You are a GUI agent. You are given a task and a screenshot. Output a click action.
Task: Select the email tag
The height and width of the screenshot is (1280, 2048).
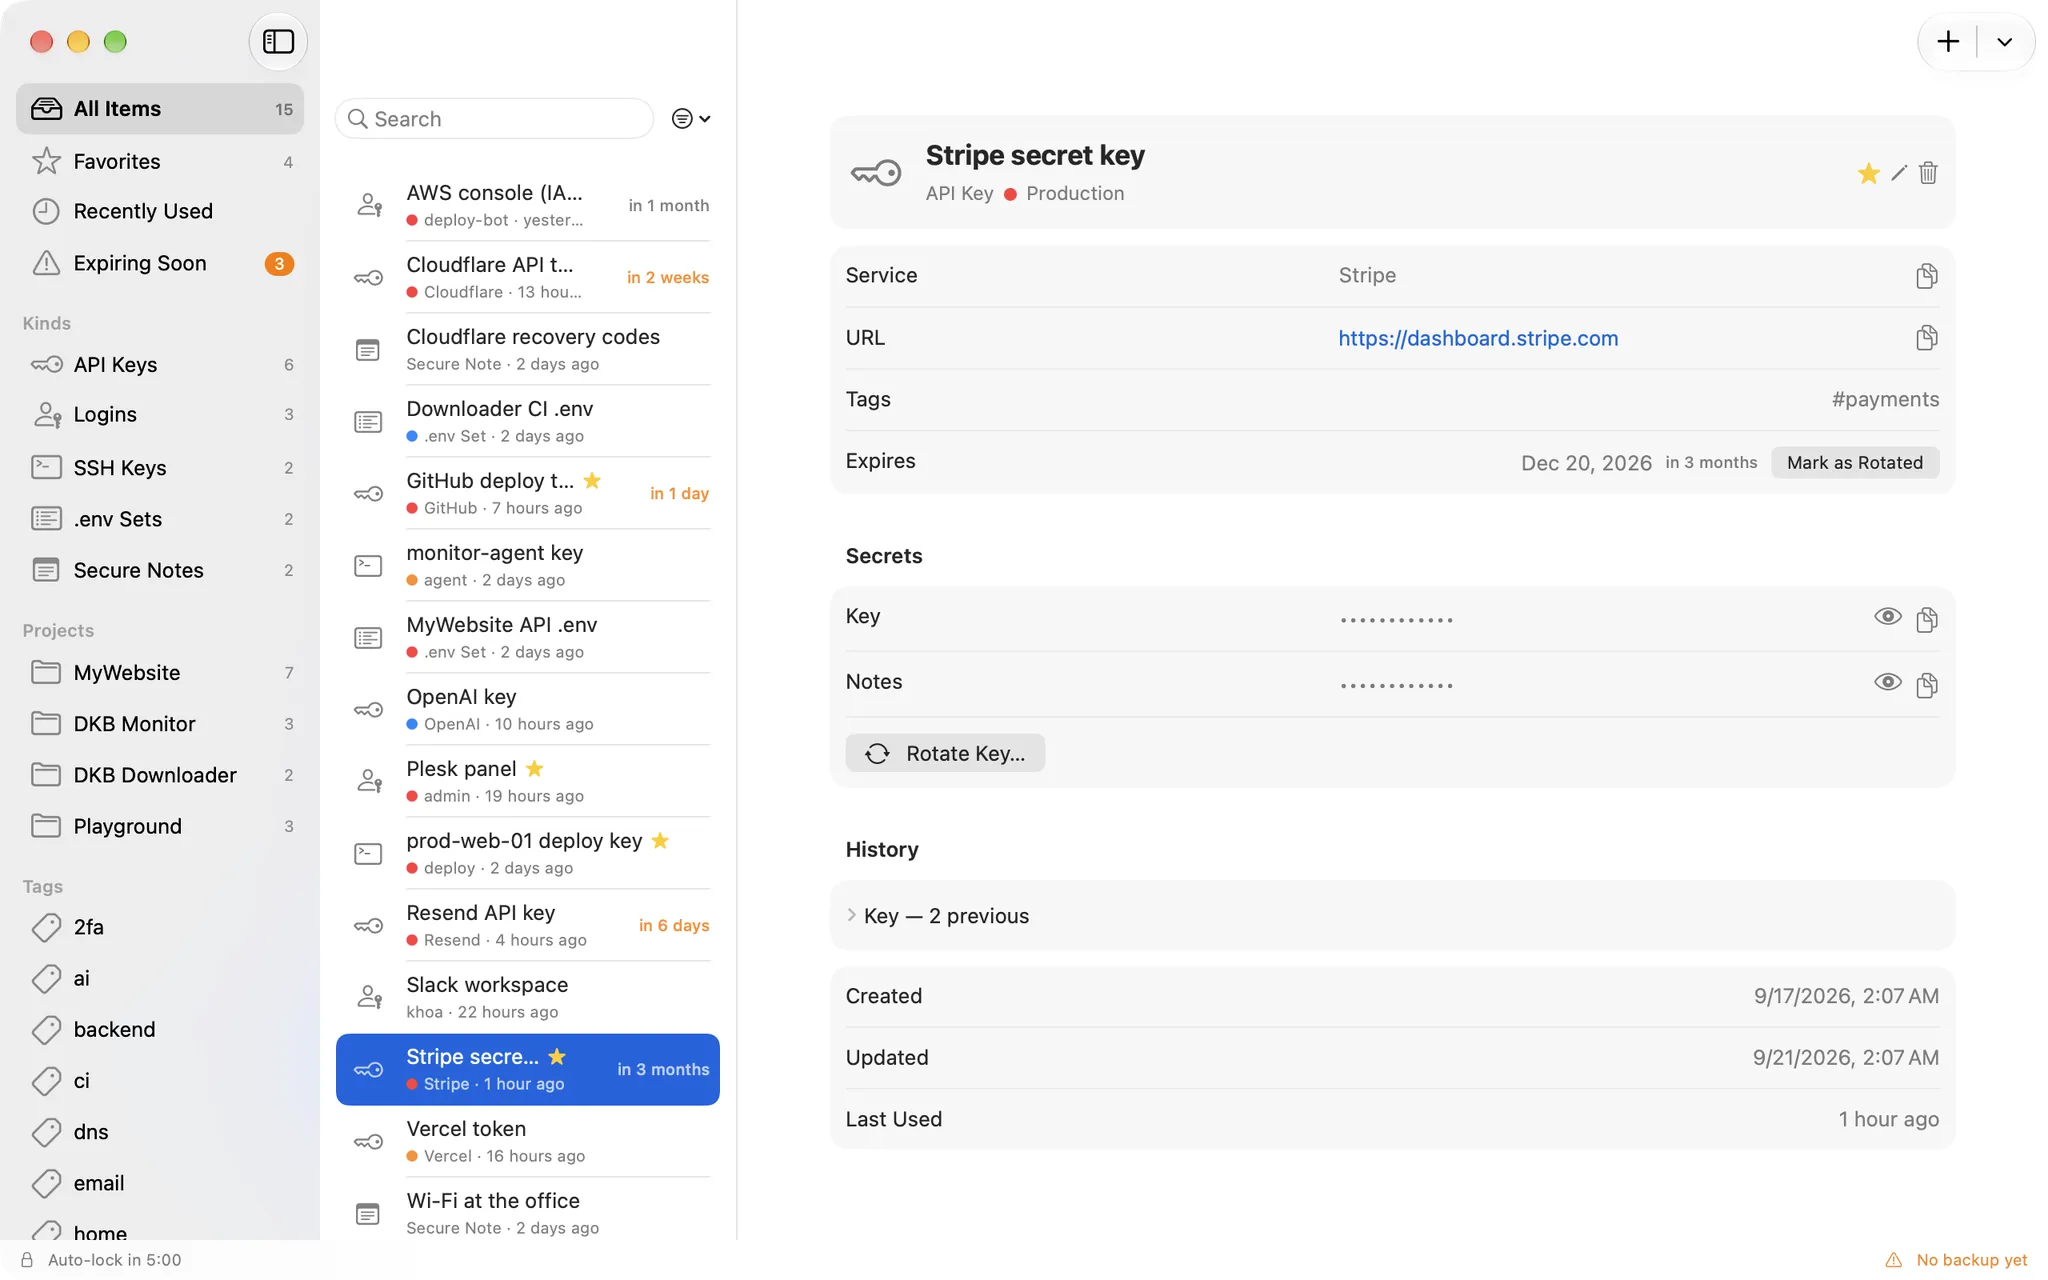point(160,1183)
